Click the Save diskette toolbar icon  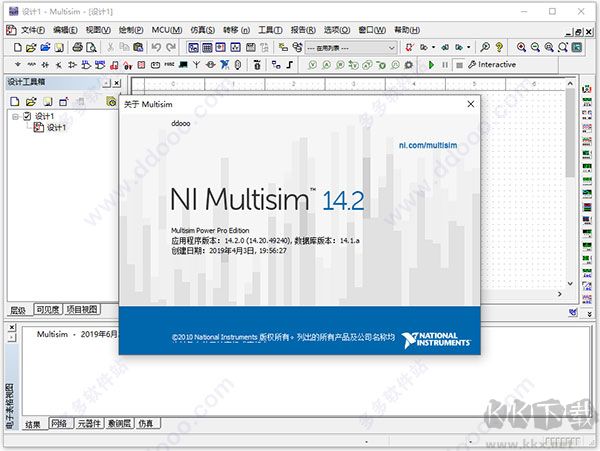click(60, 47)
